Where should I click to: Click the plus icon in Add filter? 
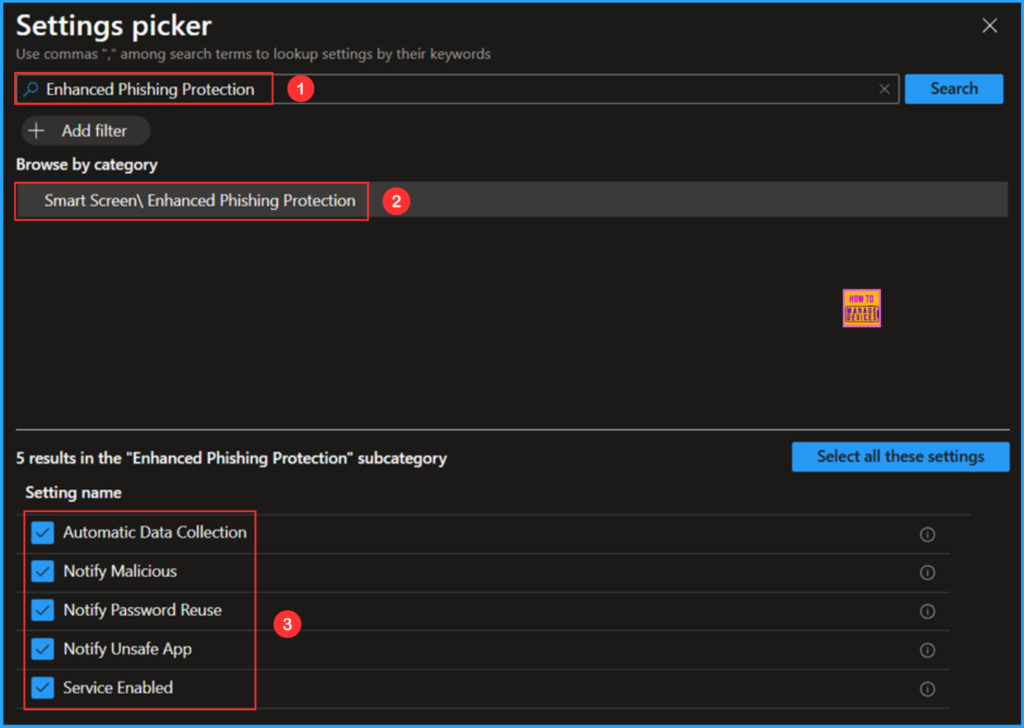37,131
